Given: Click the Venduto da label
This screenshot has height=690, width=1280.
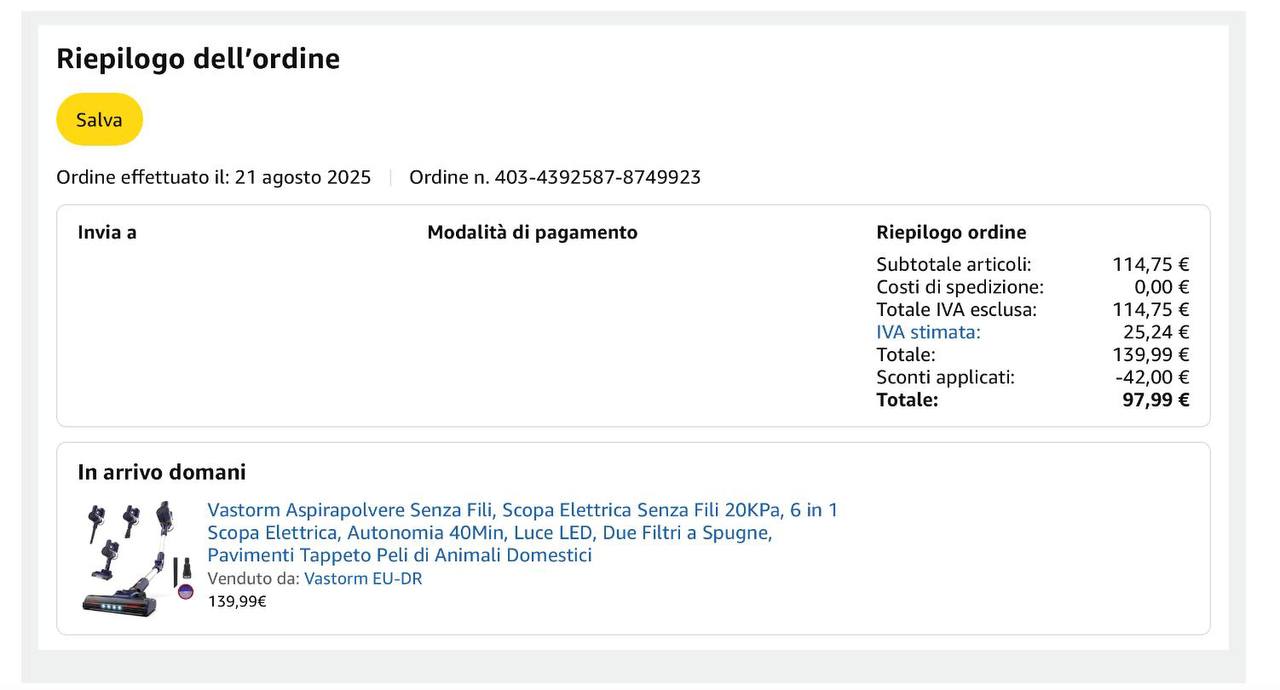Looking at the screenshot, I should (253, 578).
